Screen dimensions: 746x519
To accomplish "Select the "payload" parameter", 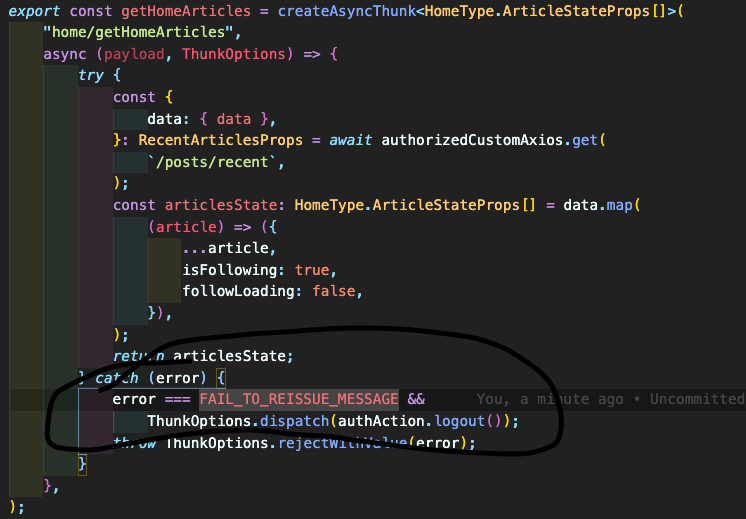I will [x=134, y=54].
